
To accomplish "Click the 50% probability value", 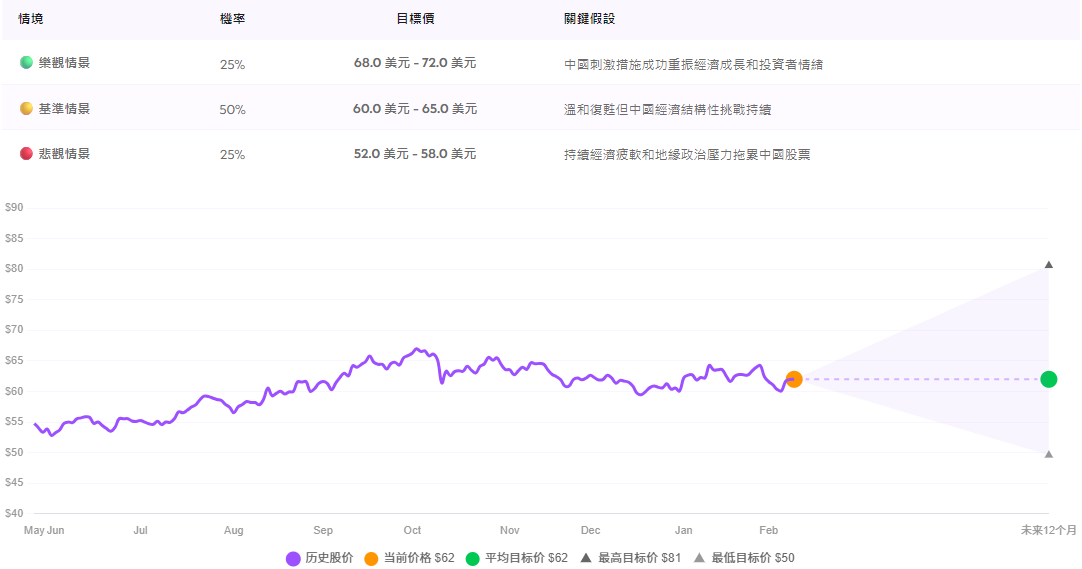I will 233,110.
